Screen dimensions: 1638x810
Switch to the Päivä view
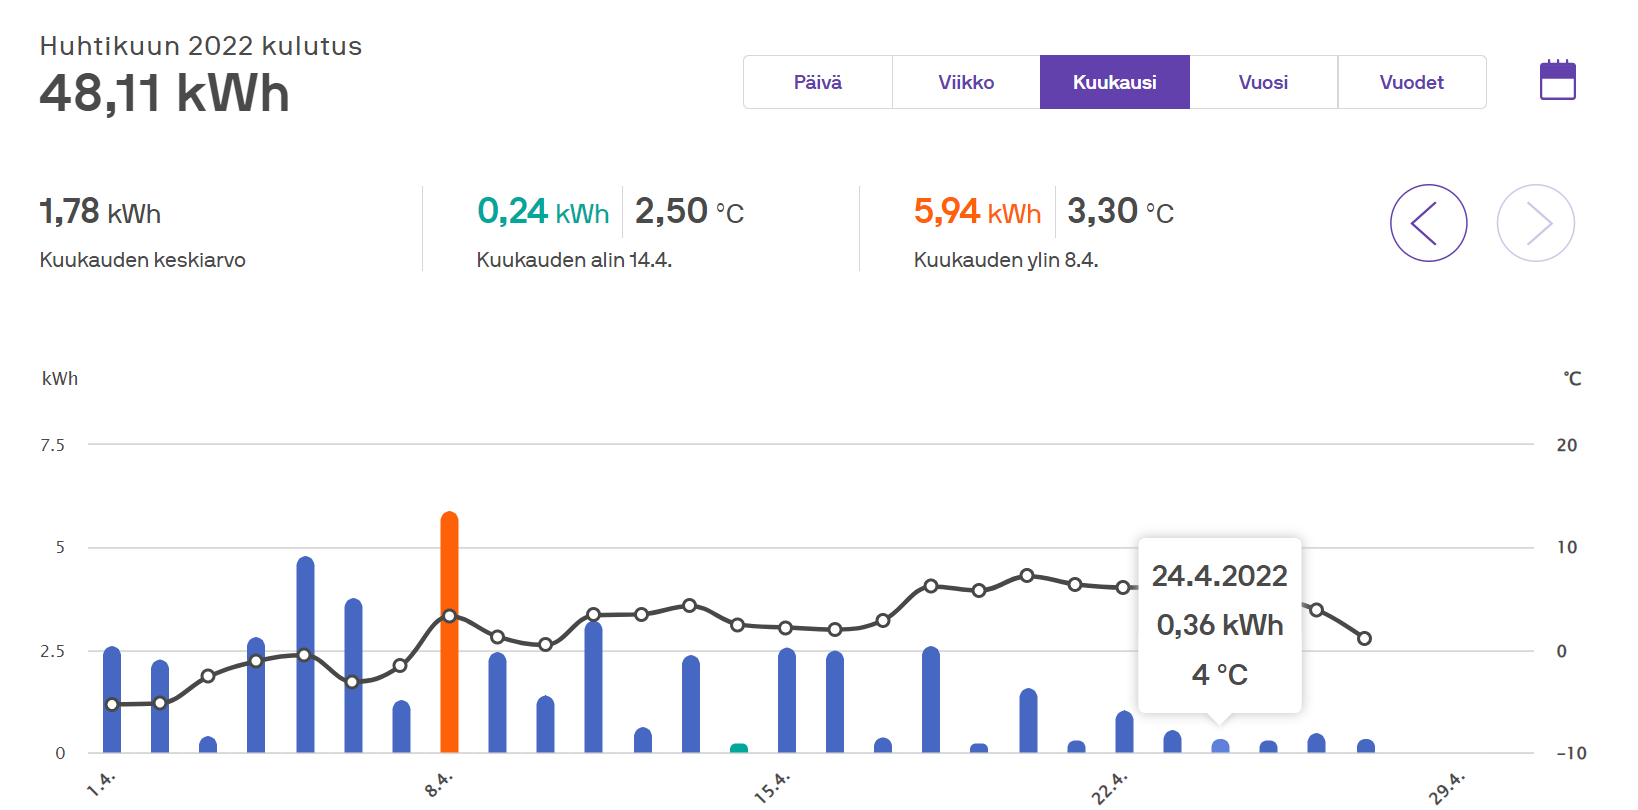pyautogui.click(x=818, y=82)
